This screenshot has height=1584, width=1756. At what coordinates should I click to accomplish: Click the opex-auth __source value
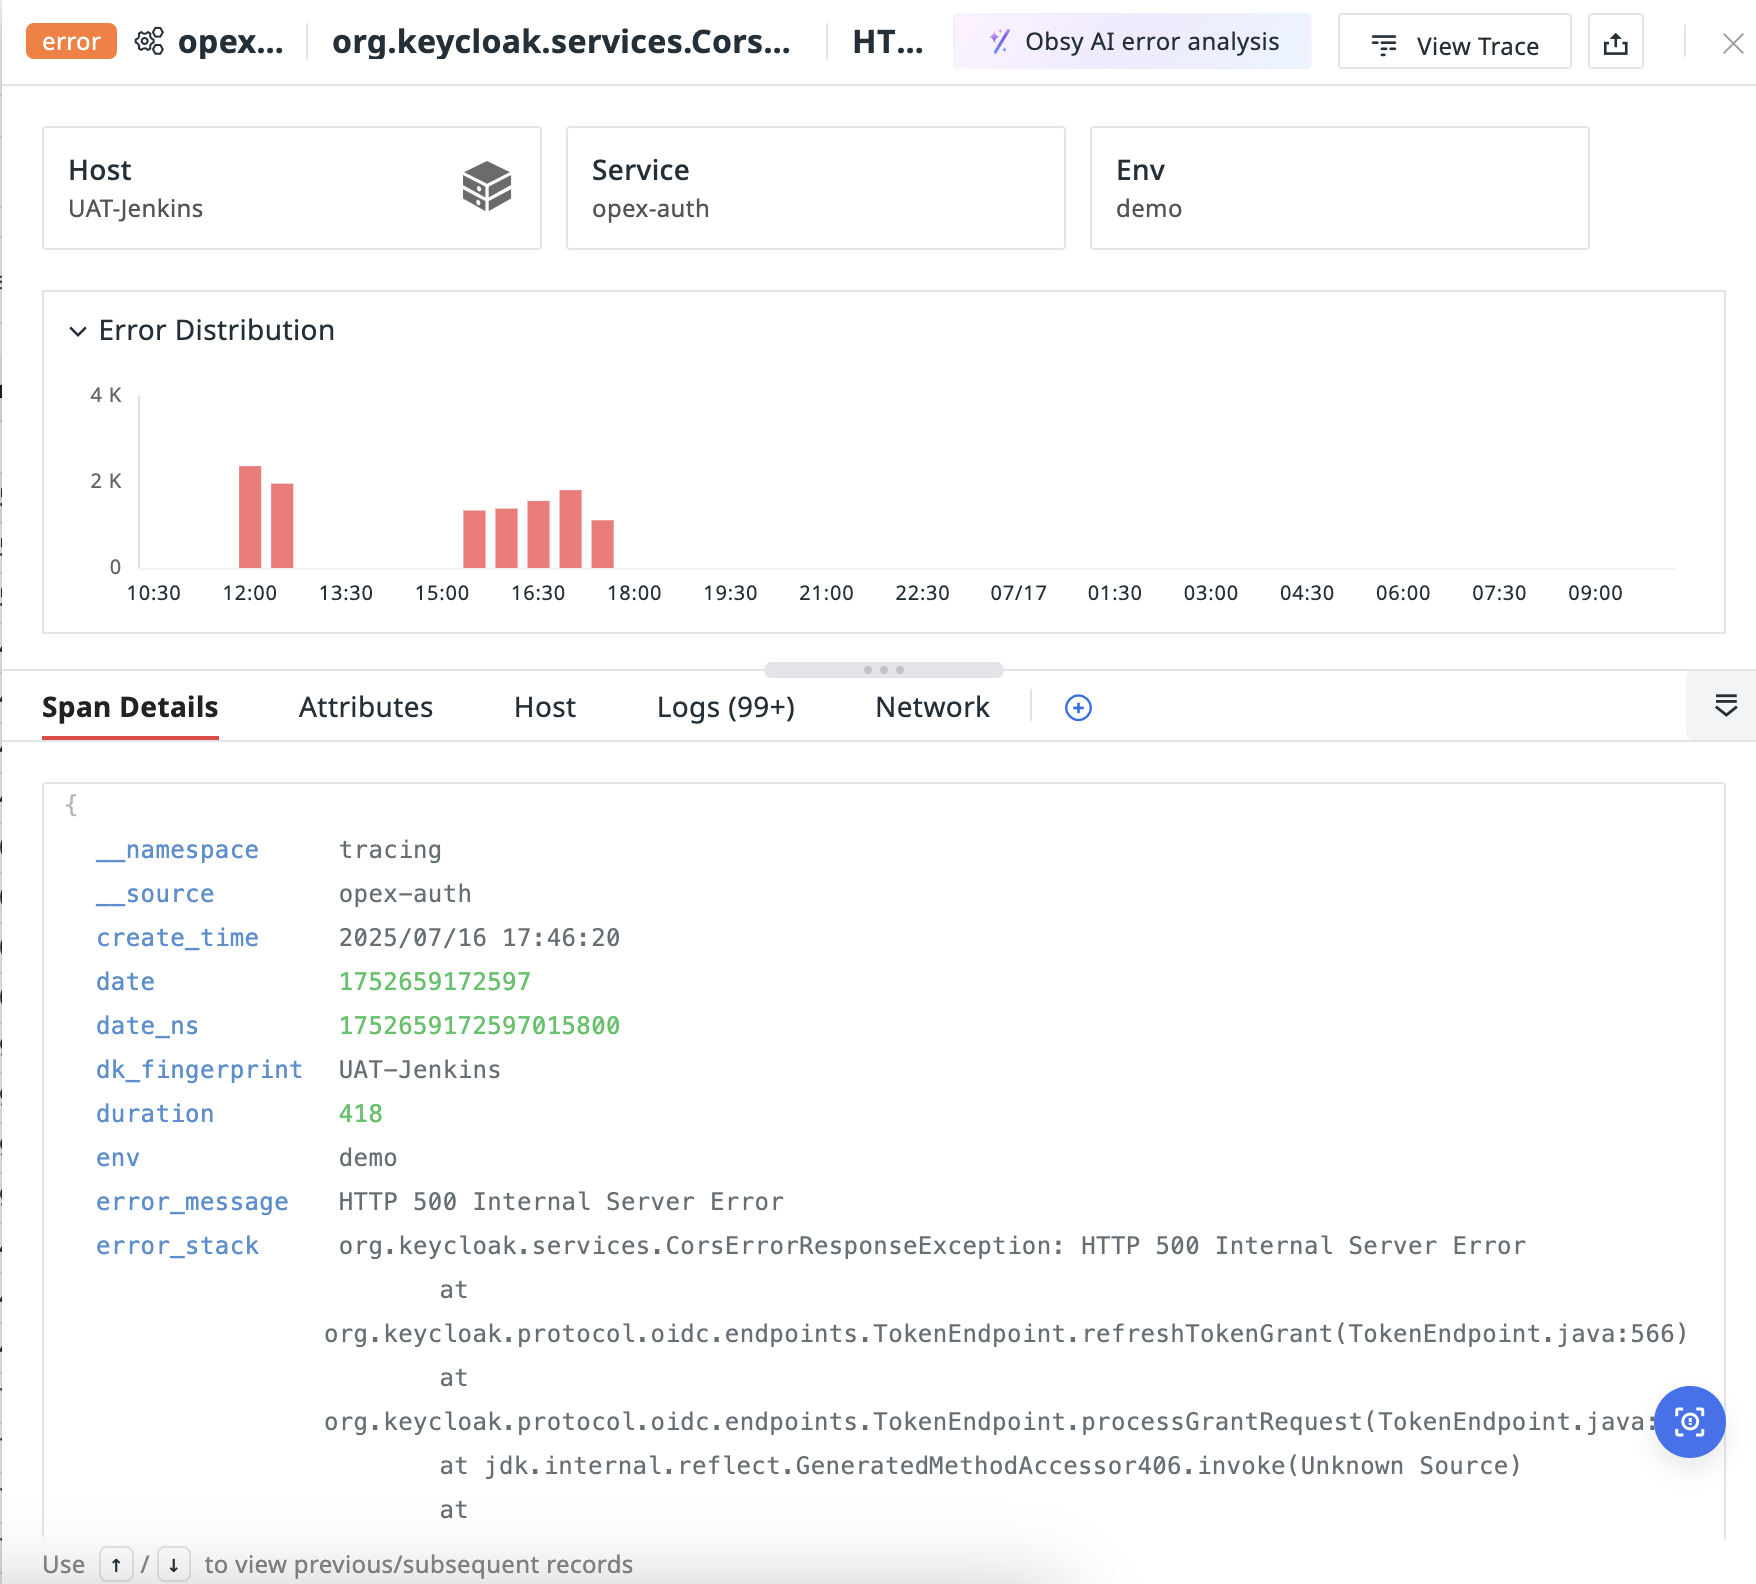[x=405, y=894]
